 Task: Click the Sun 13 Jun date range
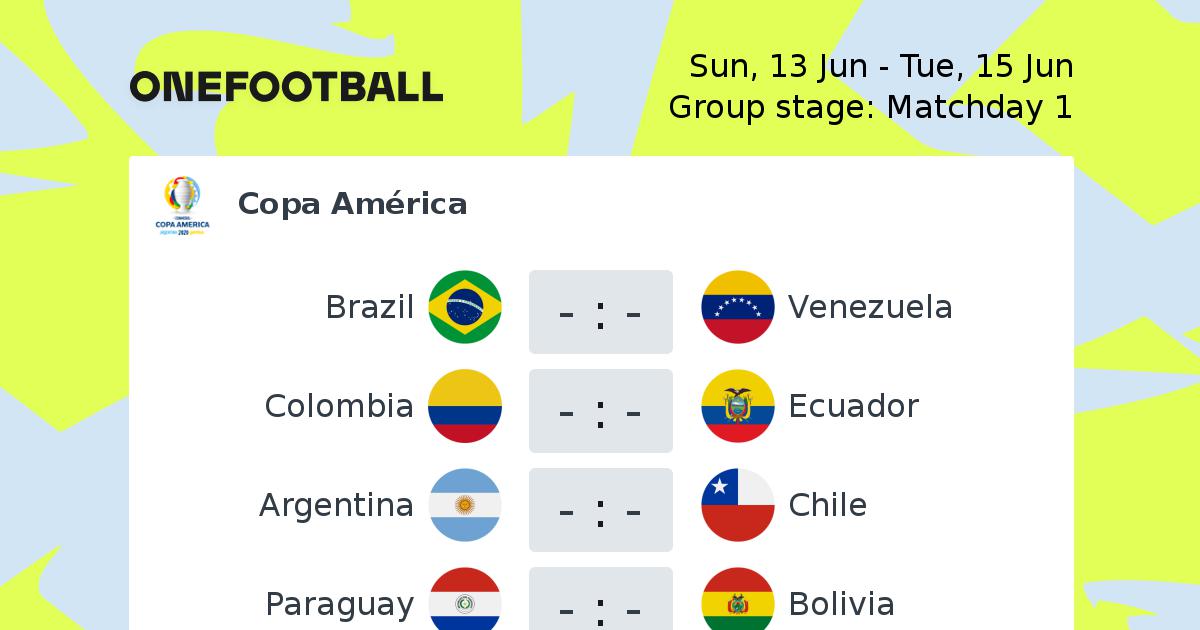pos(881,67)
